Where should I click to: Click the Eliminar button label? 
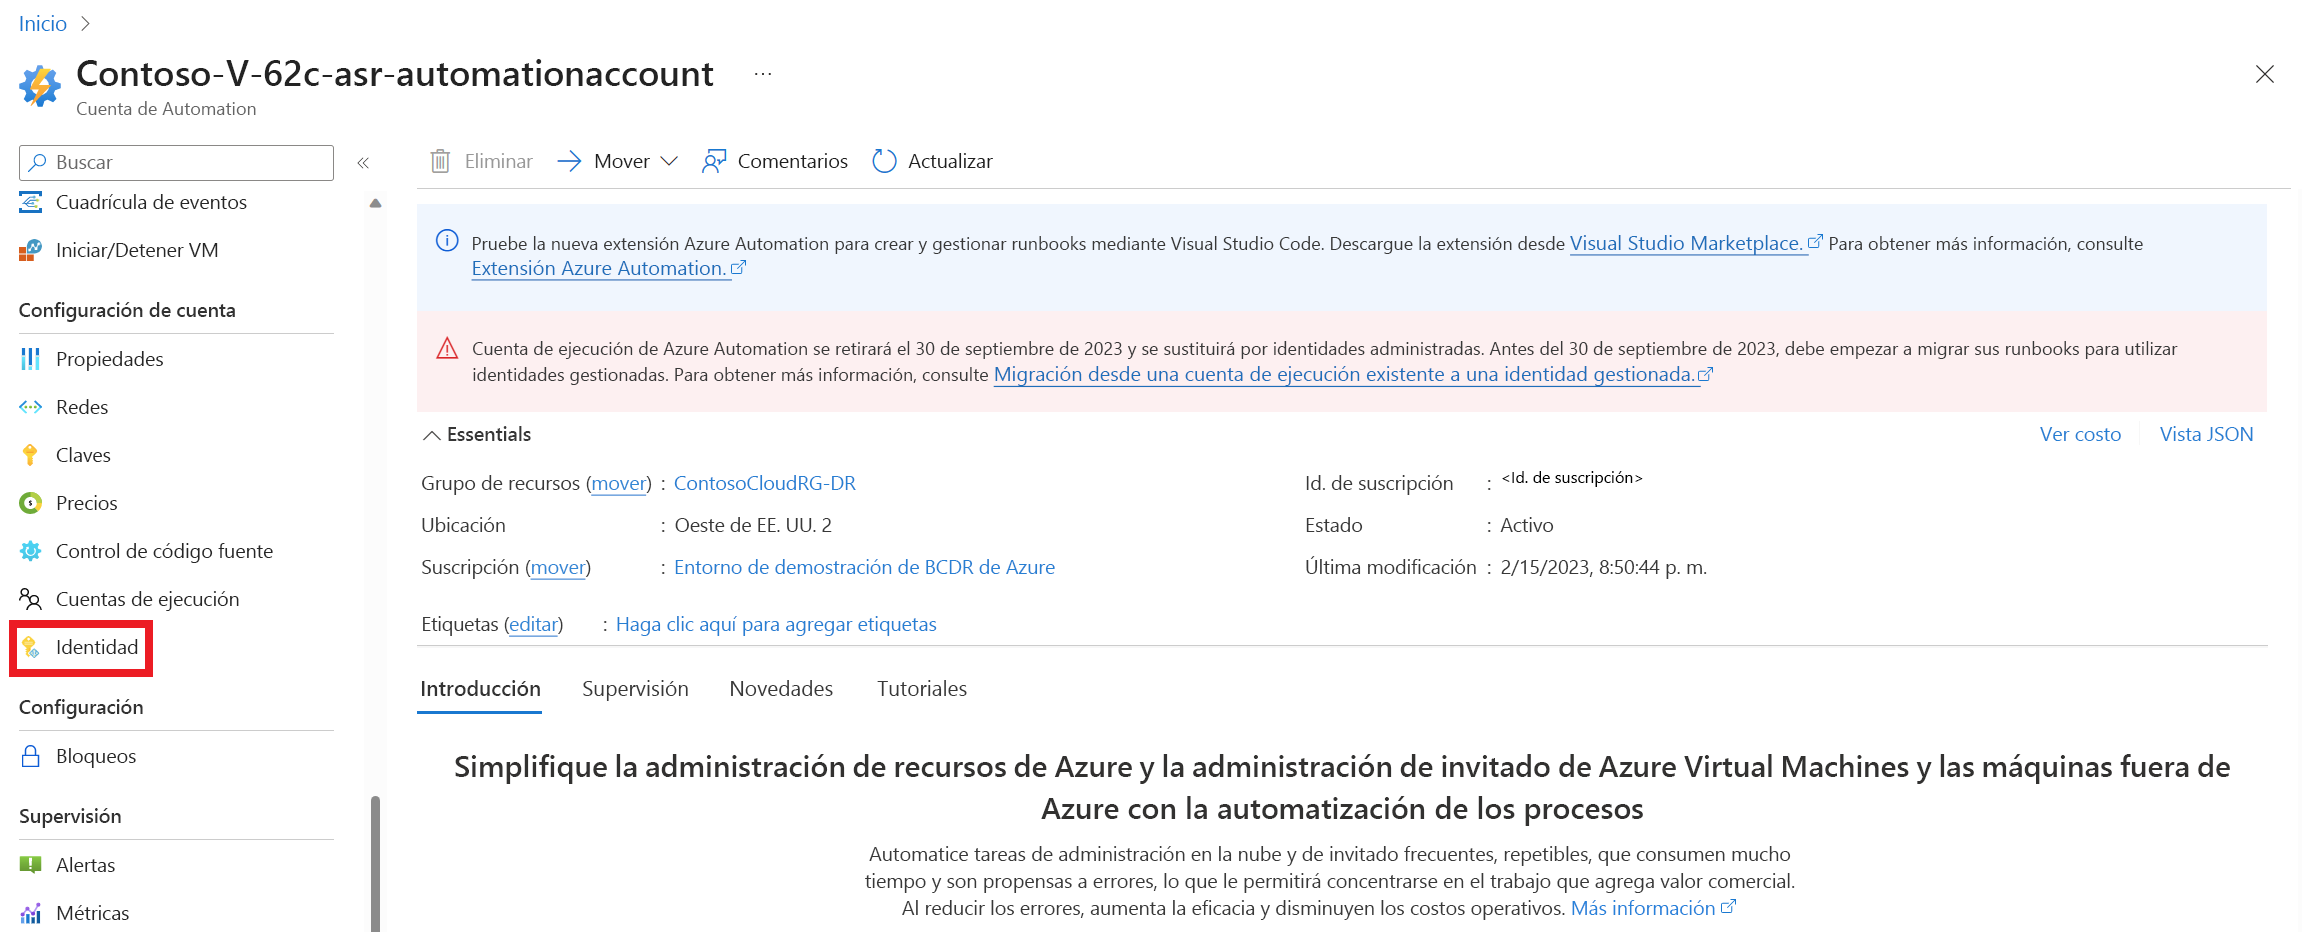click(498, 161)
